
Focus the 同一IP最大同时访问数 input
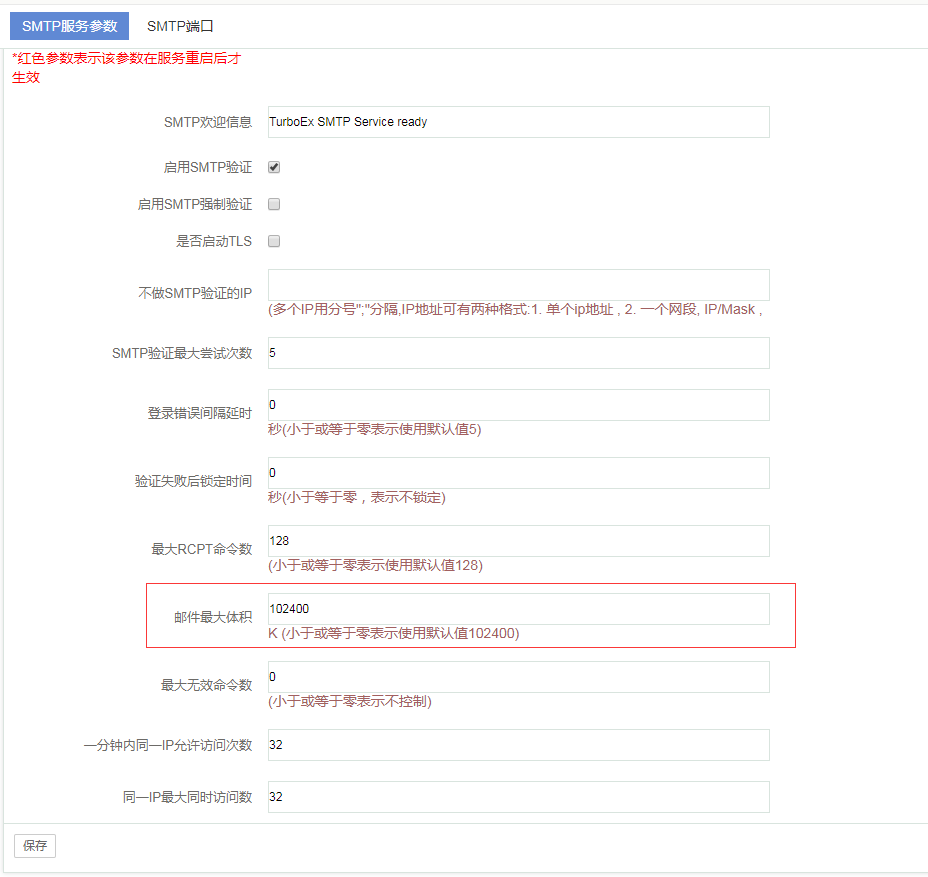click(x=518, y=797)
